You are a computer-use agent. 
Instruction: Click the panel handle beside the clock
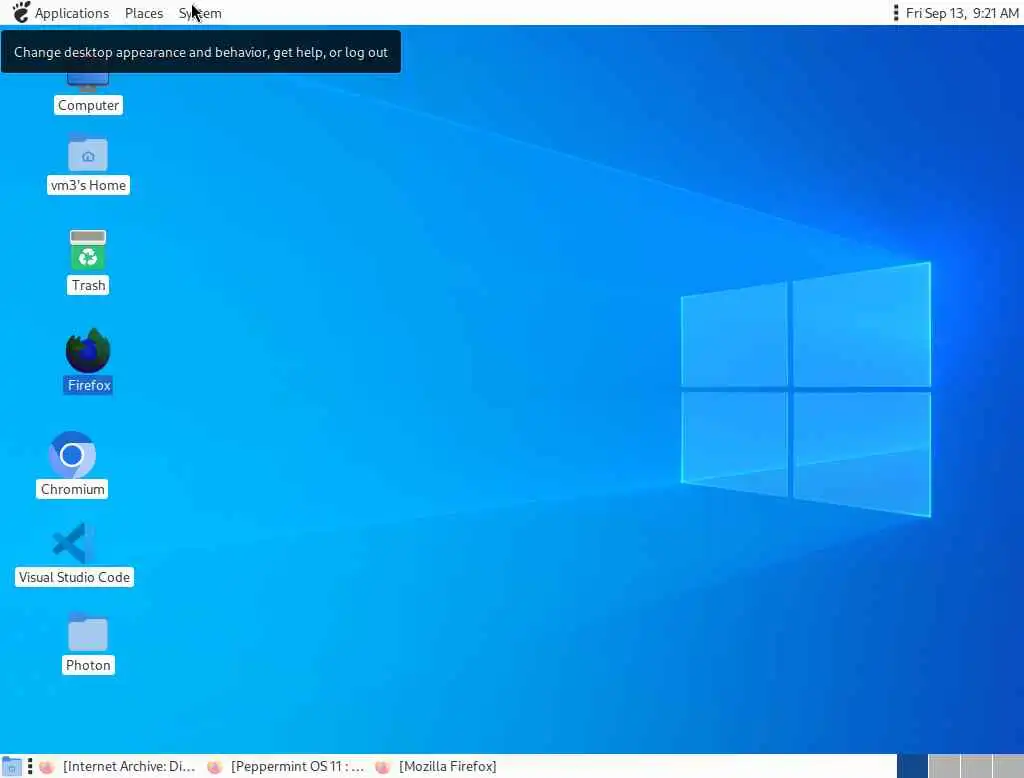tap(895, 13)
